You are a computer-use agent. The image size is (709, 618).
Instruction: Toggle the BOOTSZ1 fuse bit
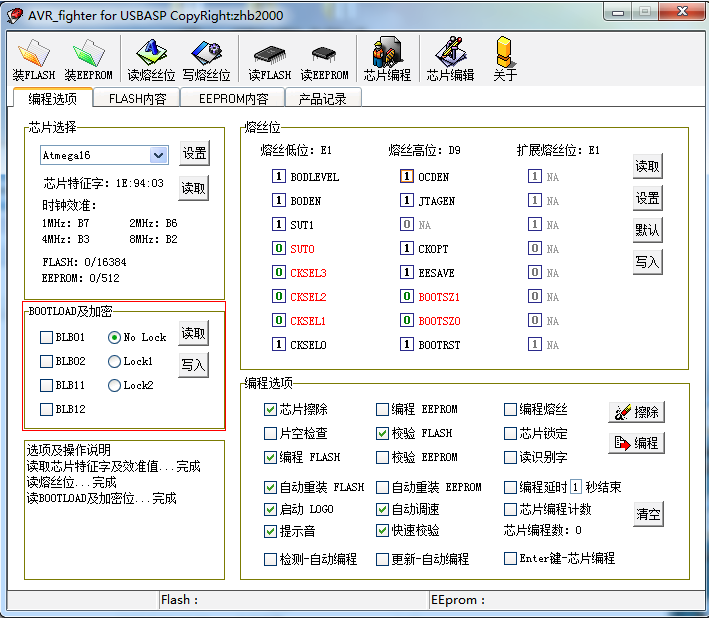[406, 297]
